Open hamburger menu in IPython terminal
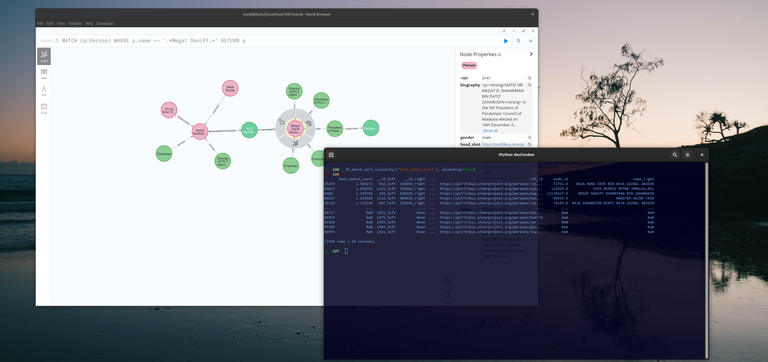Image resolution: width=768 pixels, height=362 pixels. click(x=688, y=155)
